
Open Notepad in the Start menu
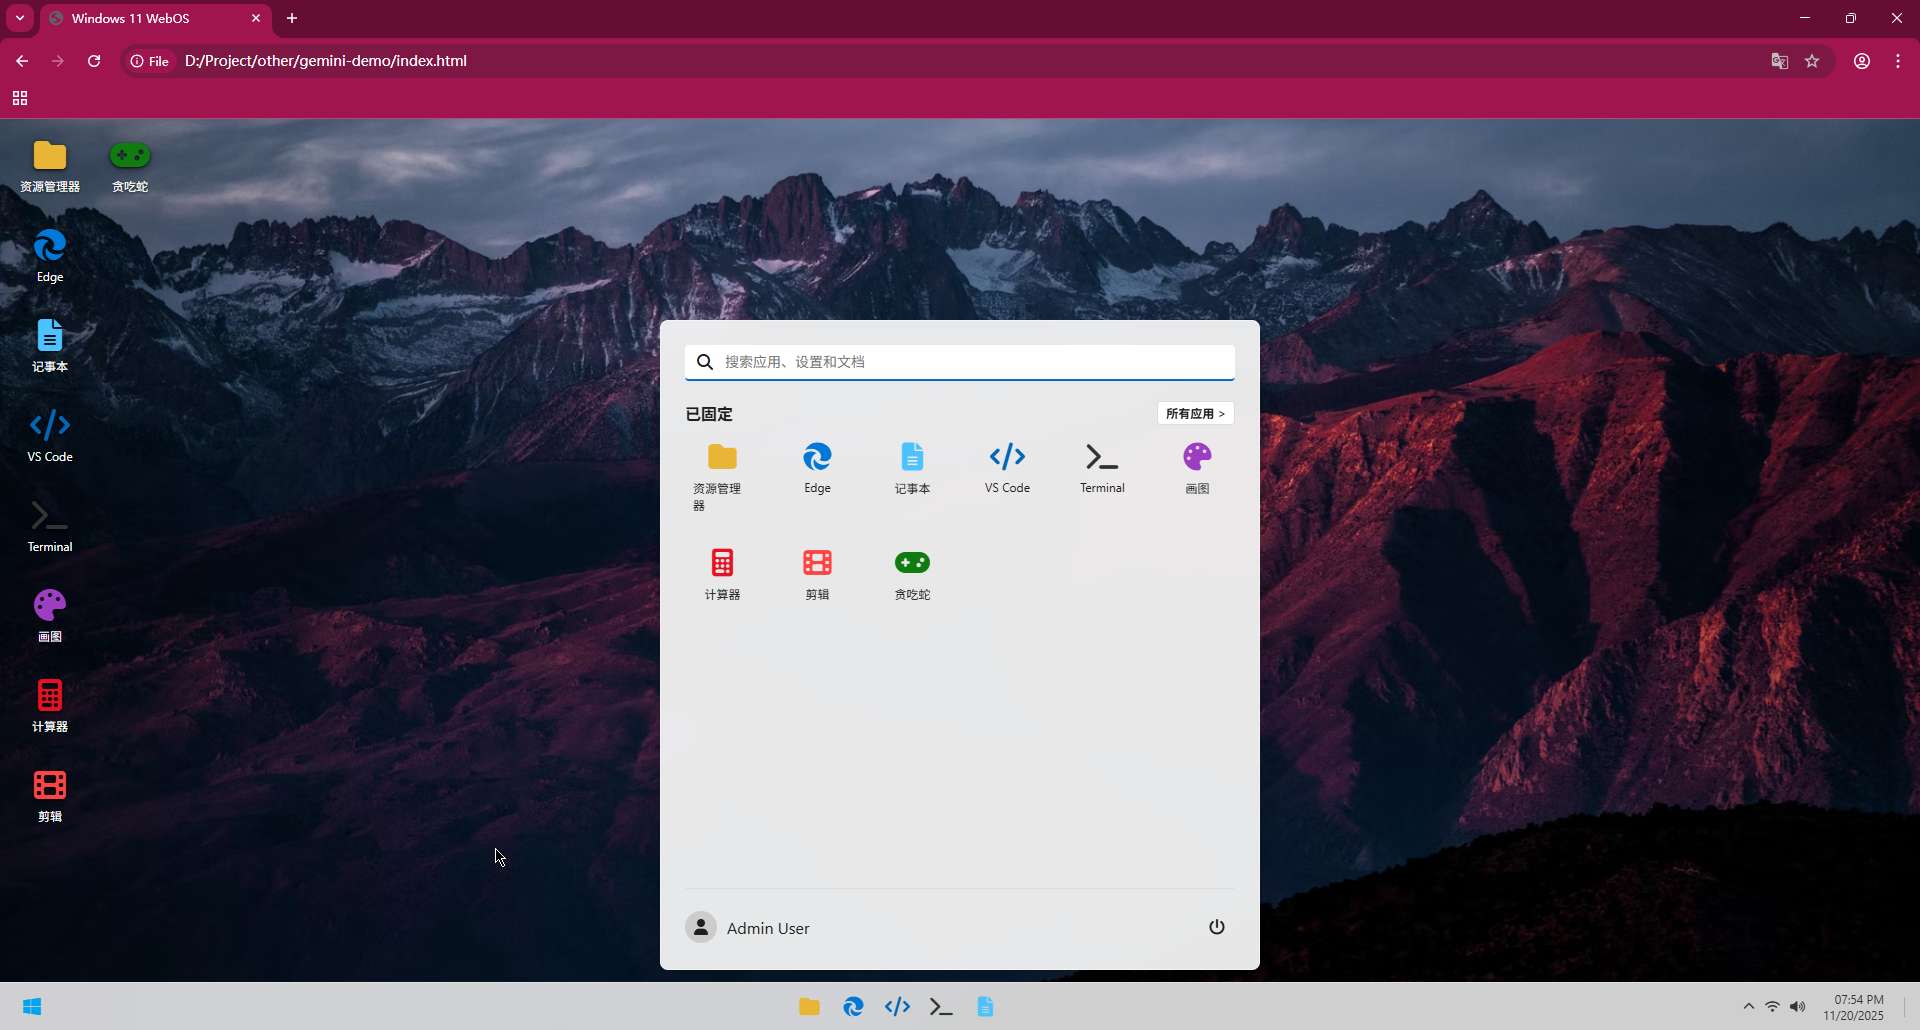point(912,468)
